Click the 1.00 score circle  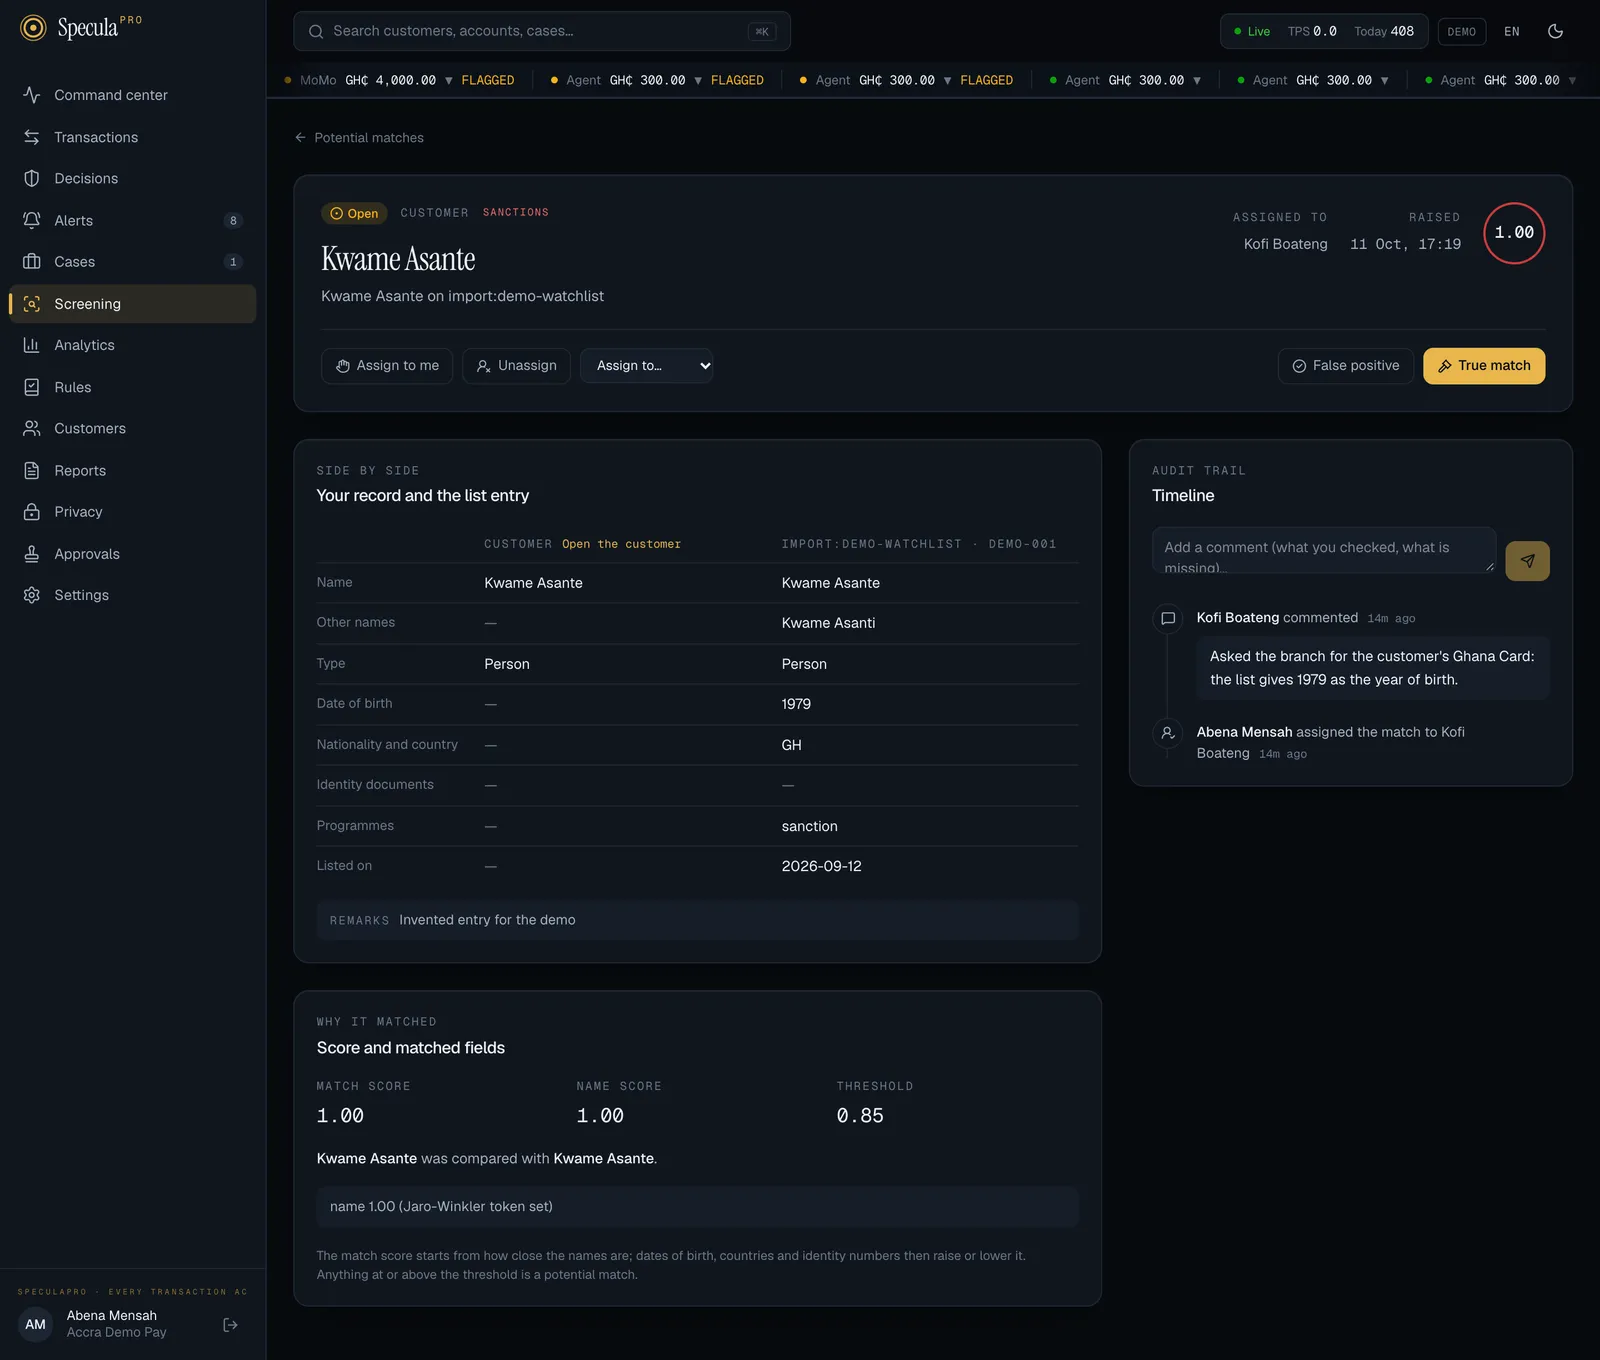(1514, 233)
